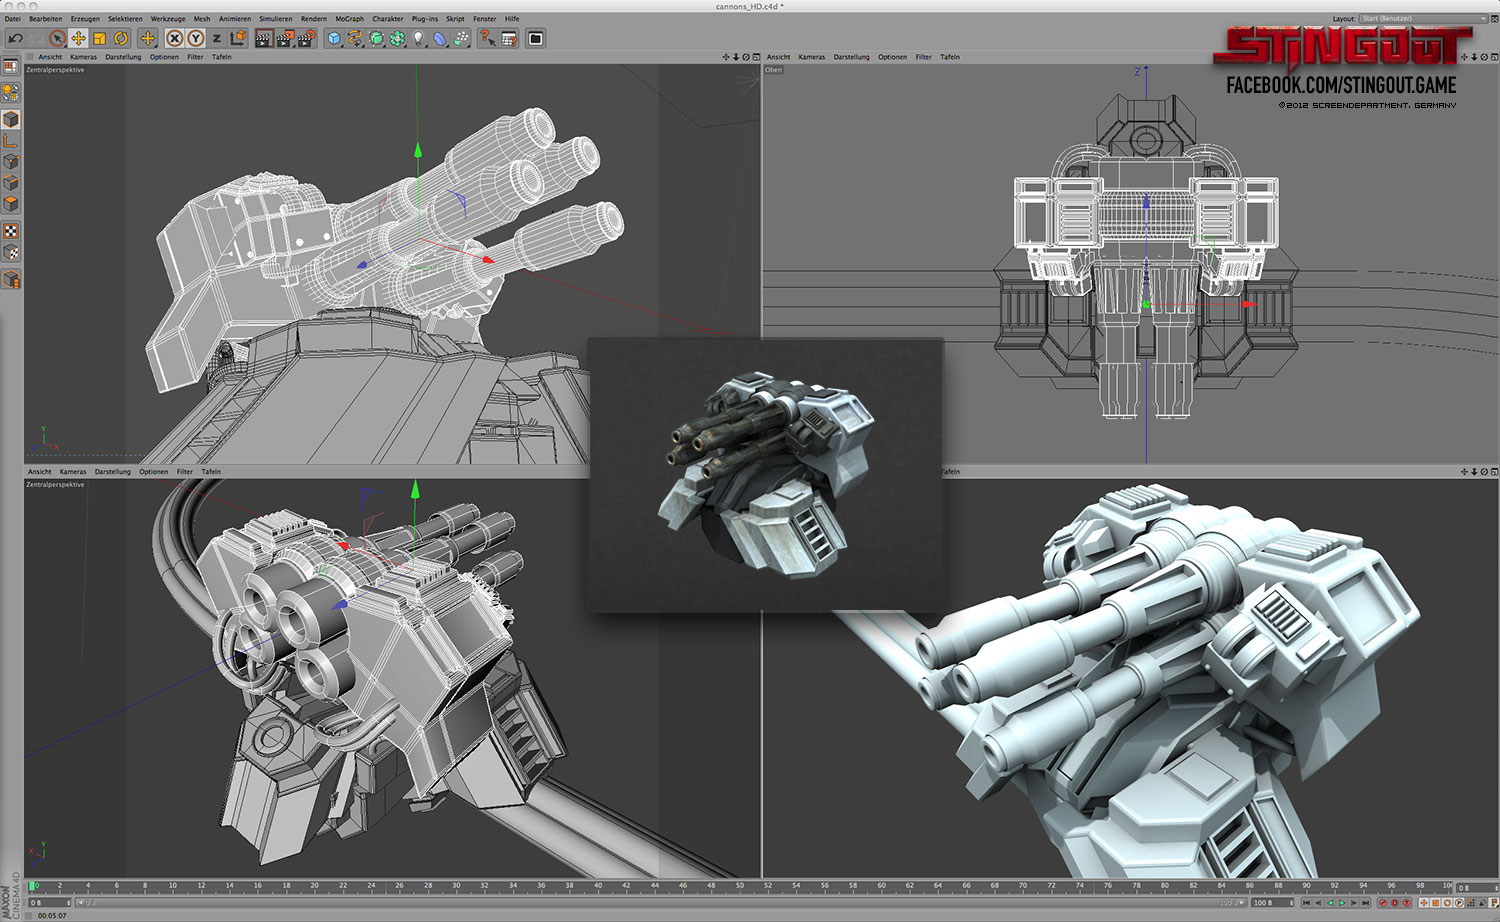
Task: Open Tafeln menu in bottom-left viewport
Action: click(211, 472)
